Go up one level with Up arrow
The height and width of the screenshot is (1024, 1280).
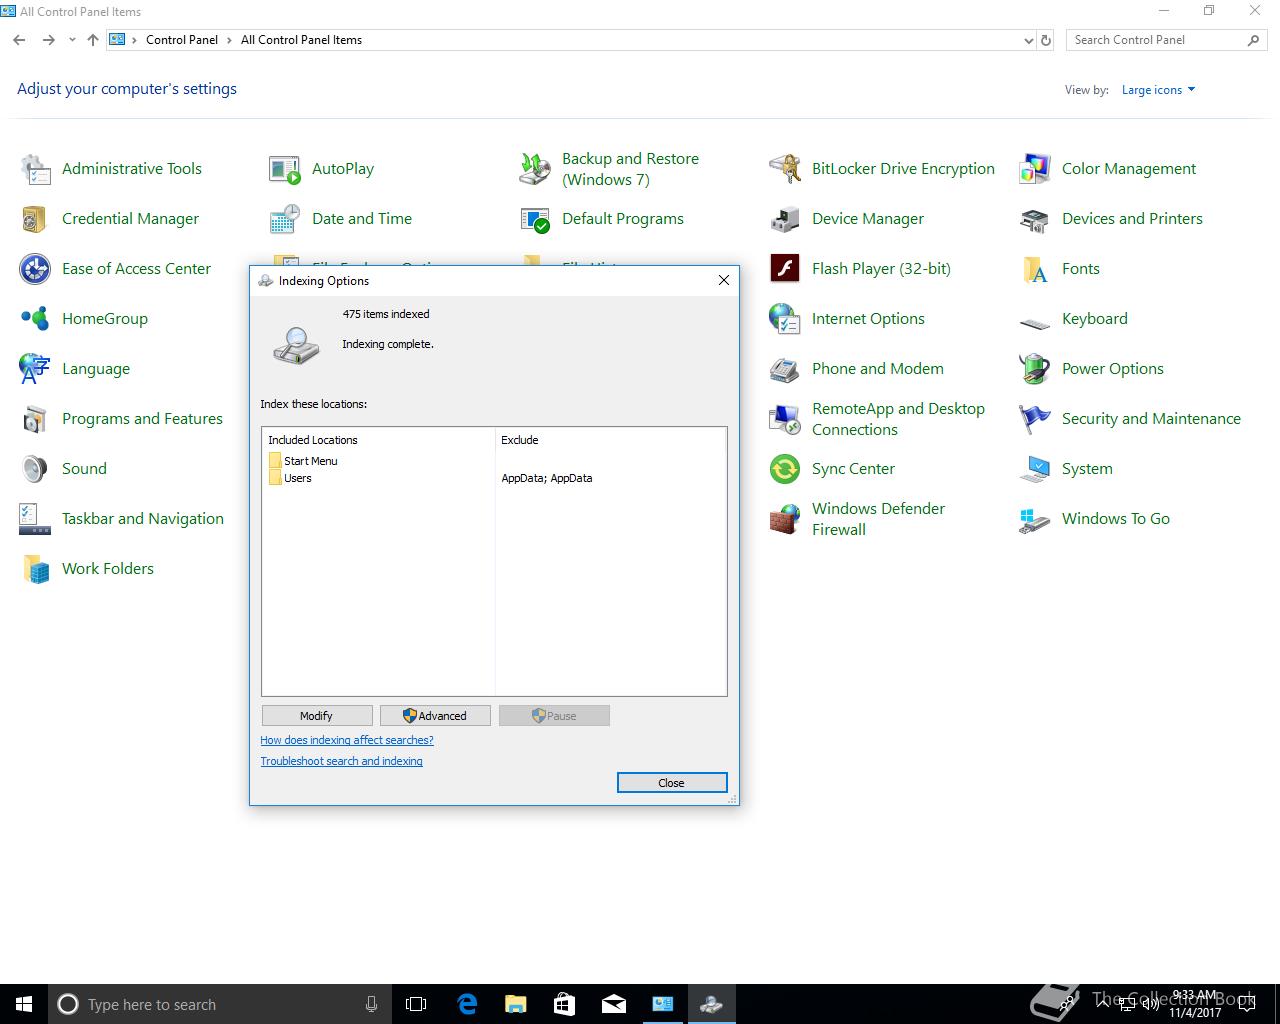coord(93,40)
